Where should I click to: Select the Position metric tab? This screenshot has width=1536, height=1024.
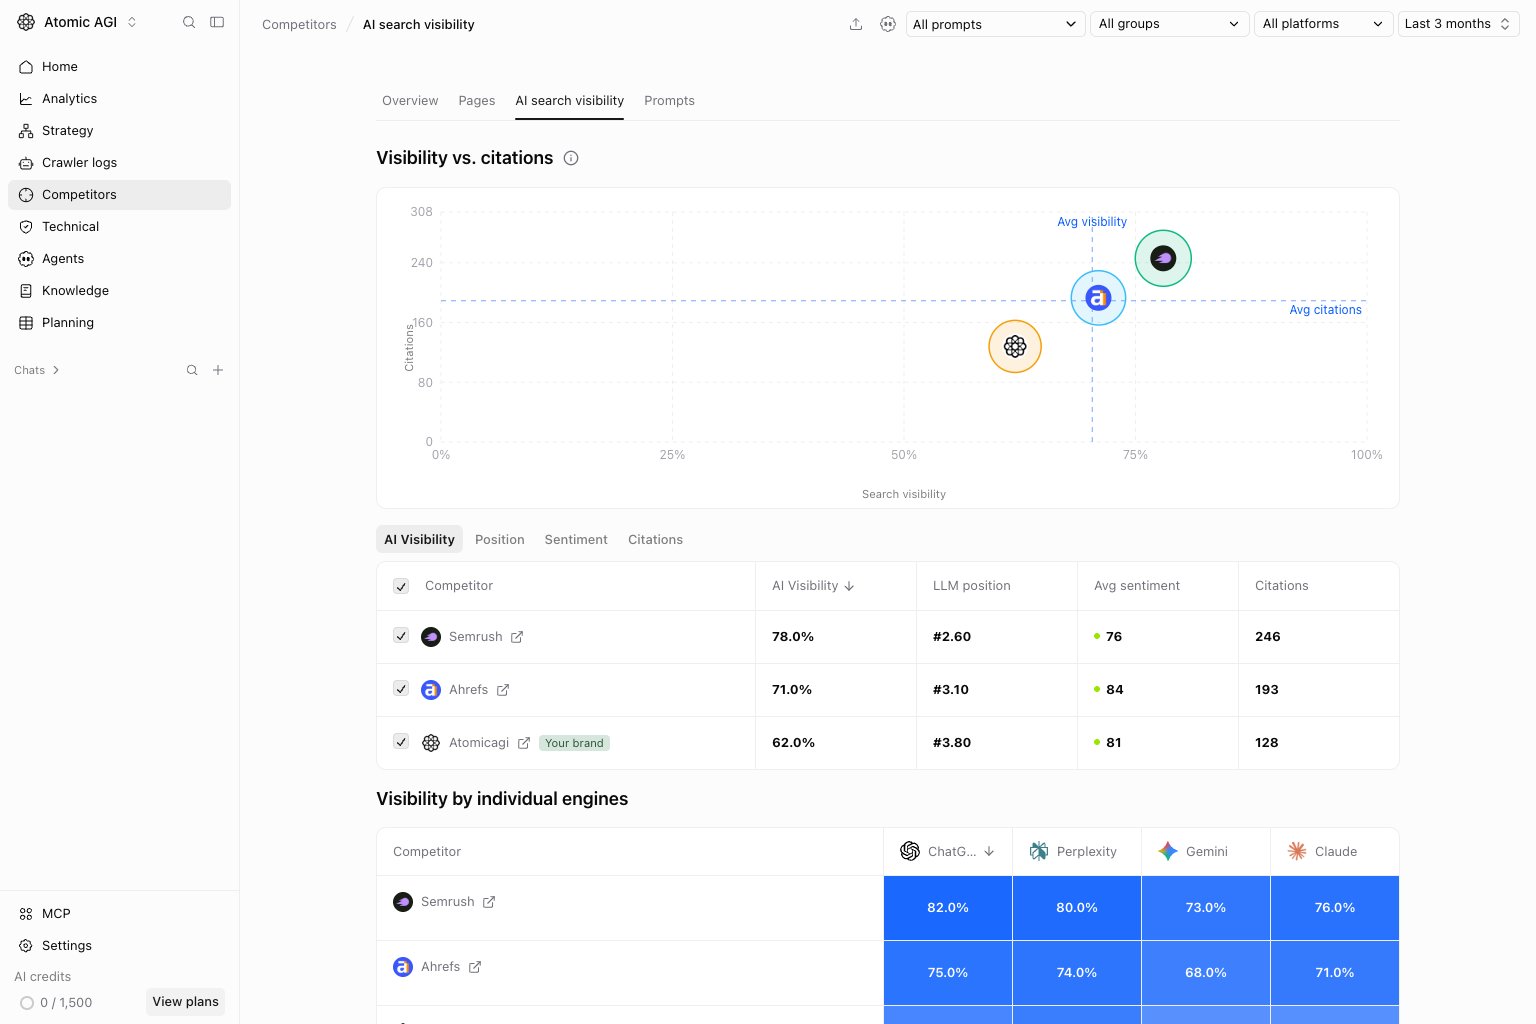click(500, 540)
